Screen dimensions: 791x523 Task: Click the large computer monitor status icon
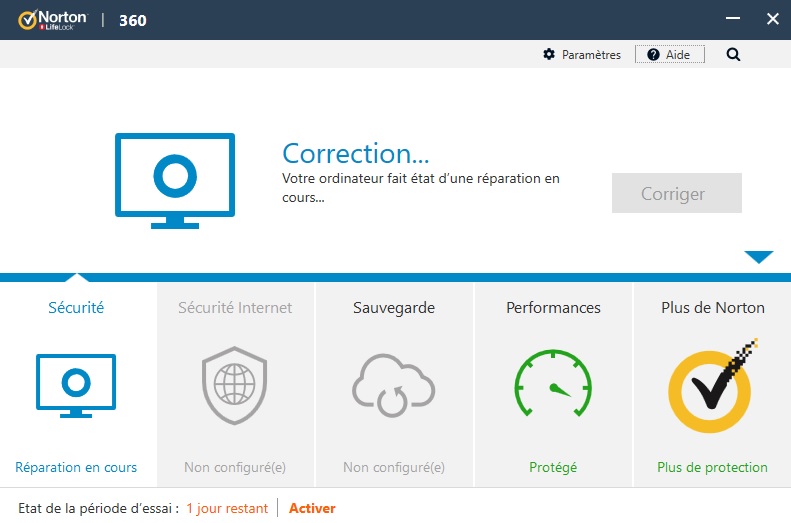tap(175, 181)
